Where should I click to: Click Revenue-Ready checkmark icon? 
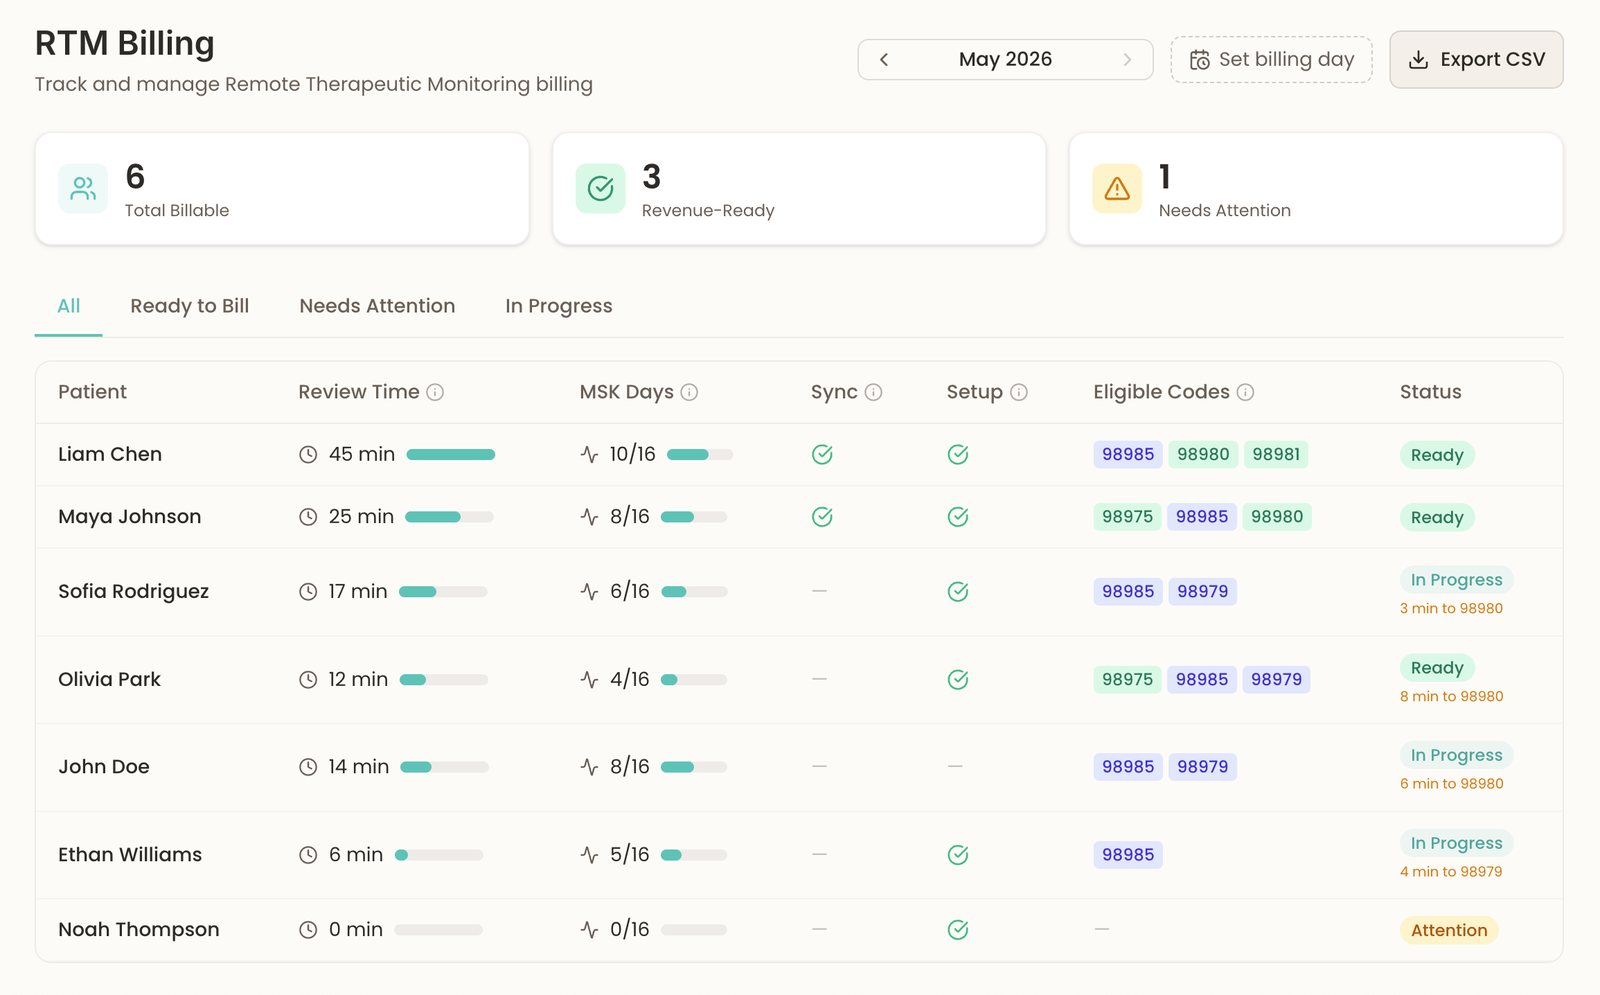tap(600, 188)
